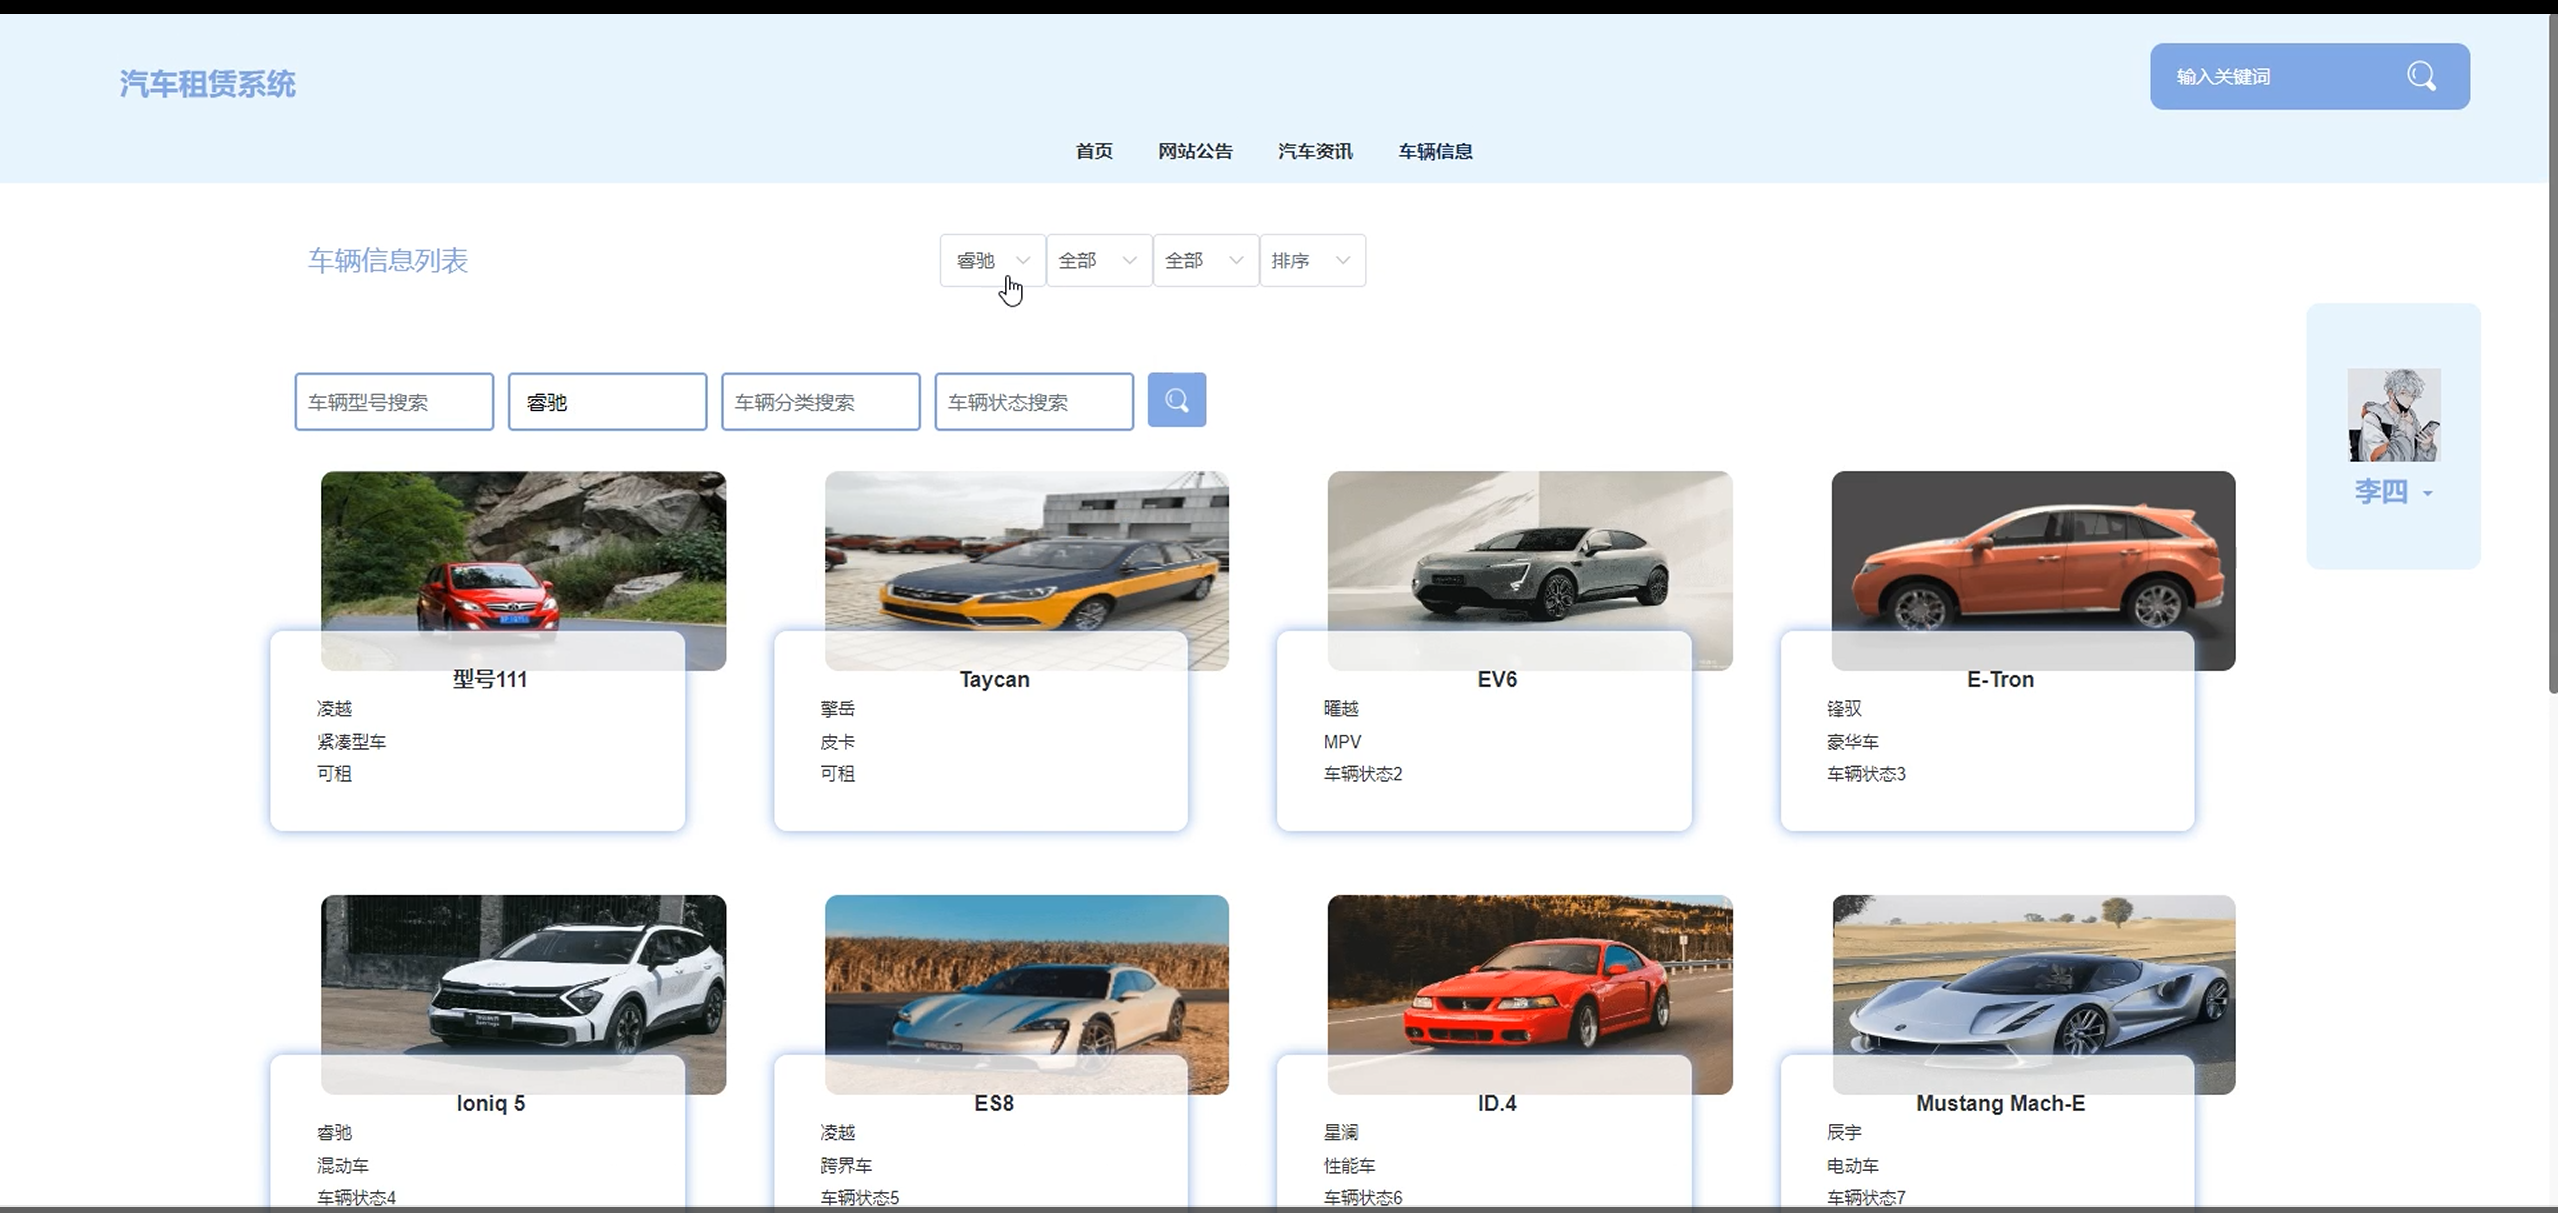Click the 皮卡 category text
The height and width of the screenshot is (1213, 2558).
(x=837, y=742)
